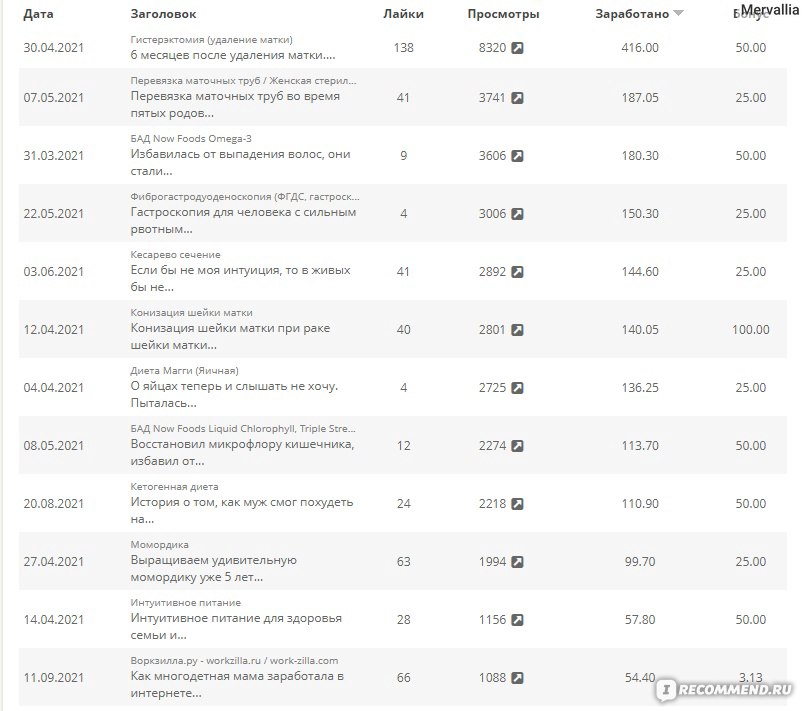
Task: Open stats icon next to 2892 views
Action: 518,272
